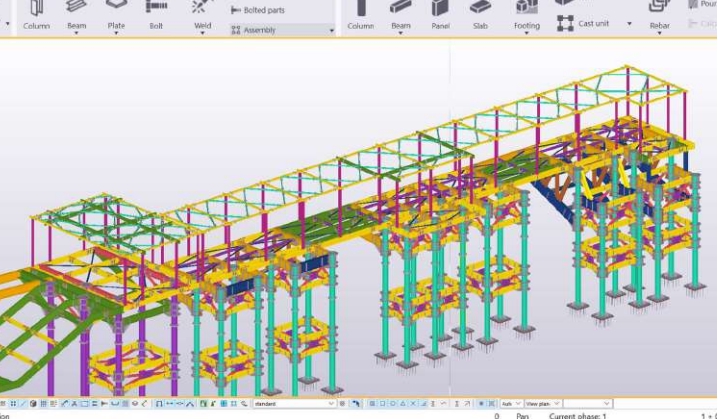Toggle the select bolts switch

click(94, 404)
